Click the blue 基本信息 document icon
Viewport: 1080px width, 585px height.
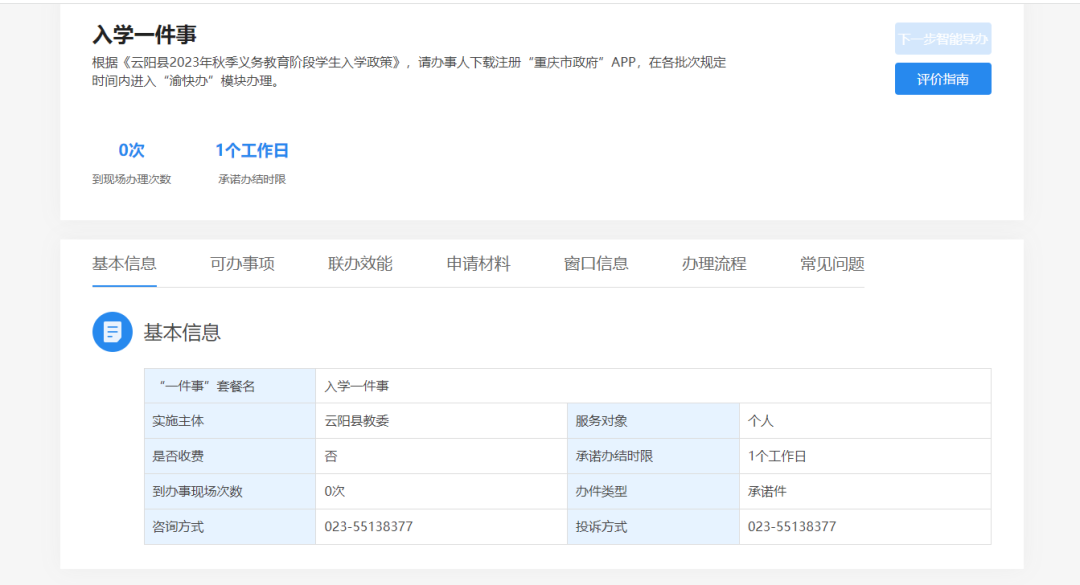click(x=112, y=332)
